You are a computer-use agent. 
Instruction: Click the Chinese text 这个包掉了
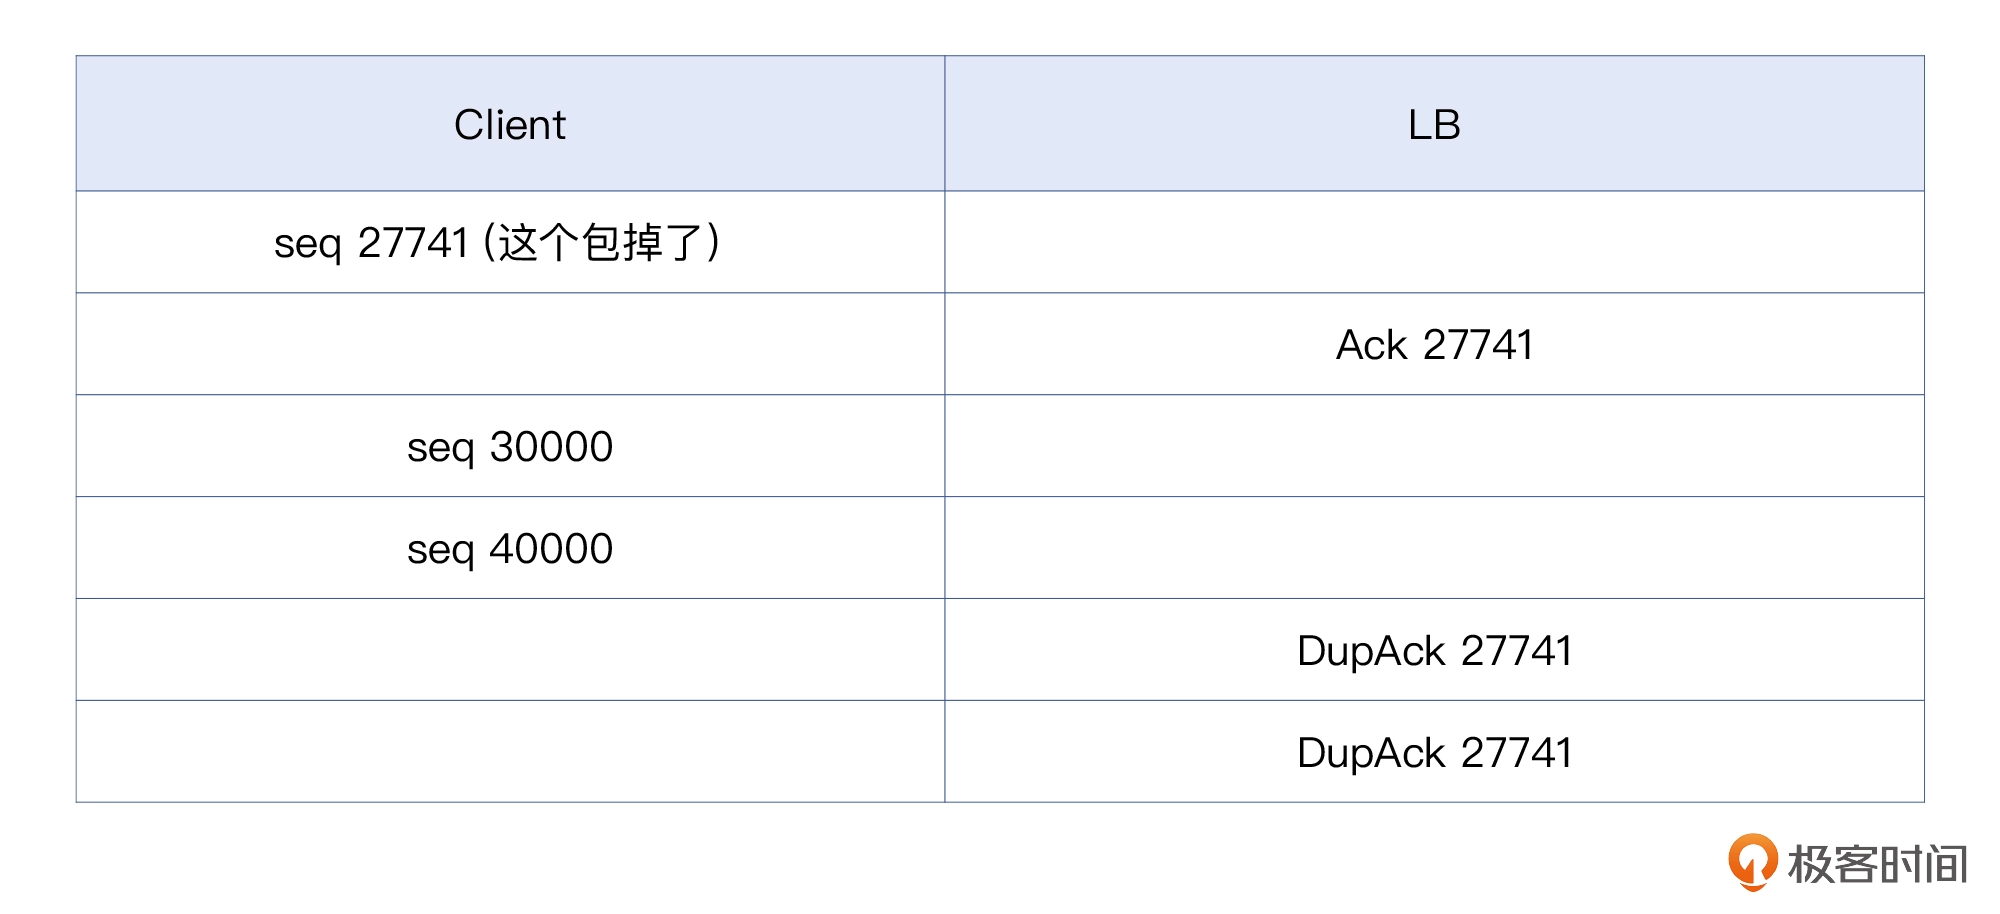coord(600,243)
